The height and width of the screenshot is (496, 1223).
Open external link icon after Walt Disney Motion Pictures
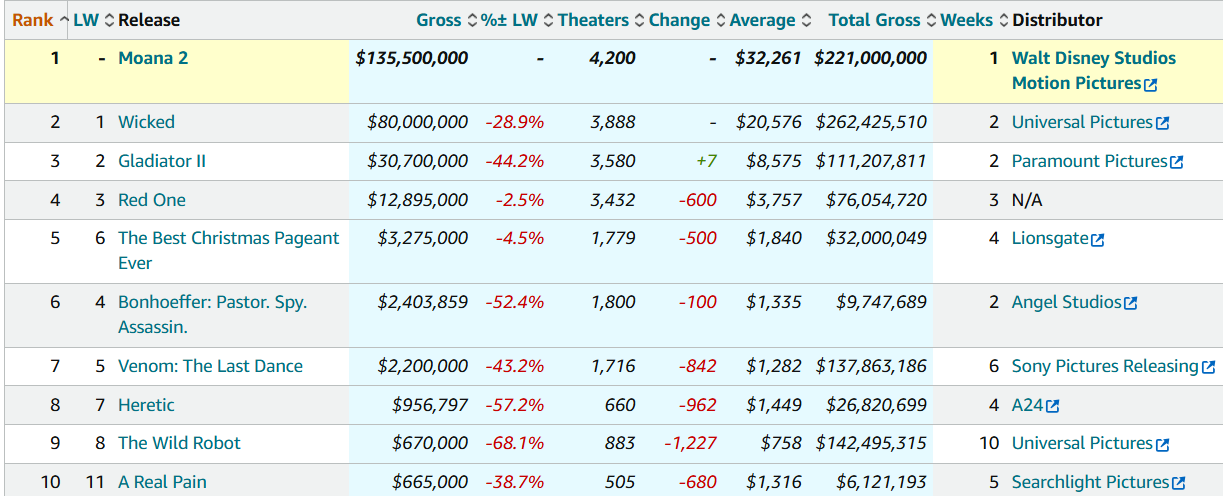1150,85
